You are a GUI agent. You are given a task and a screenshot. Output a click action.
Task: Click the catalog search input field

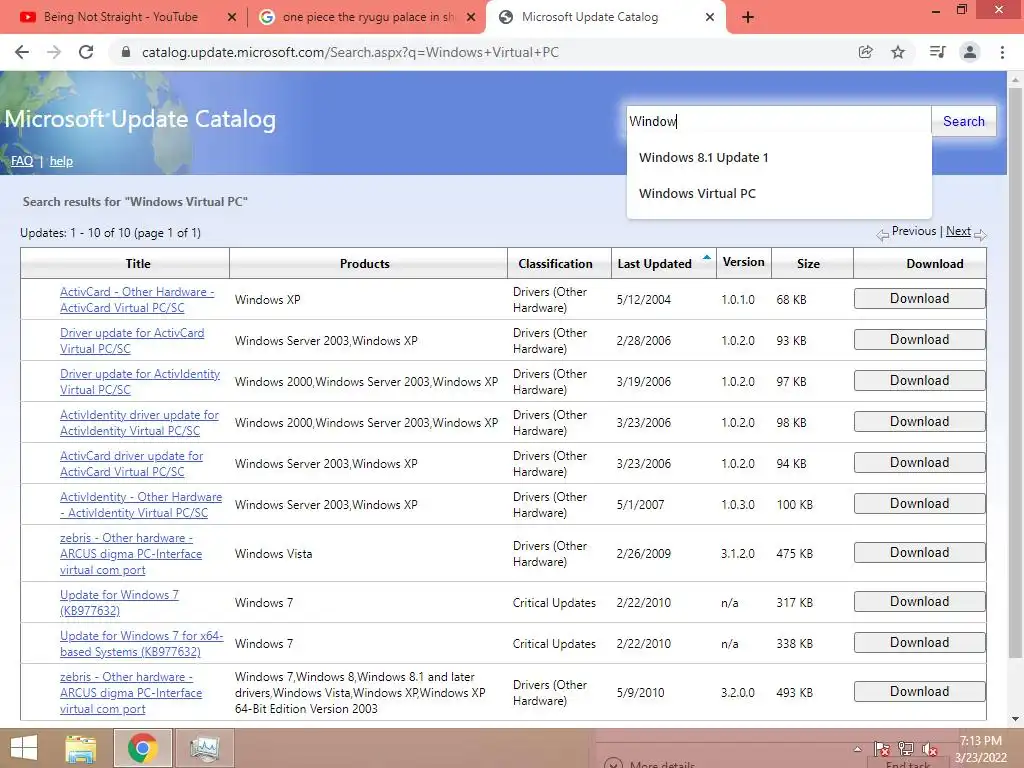click(x=778, y=121)
